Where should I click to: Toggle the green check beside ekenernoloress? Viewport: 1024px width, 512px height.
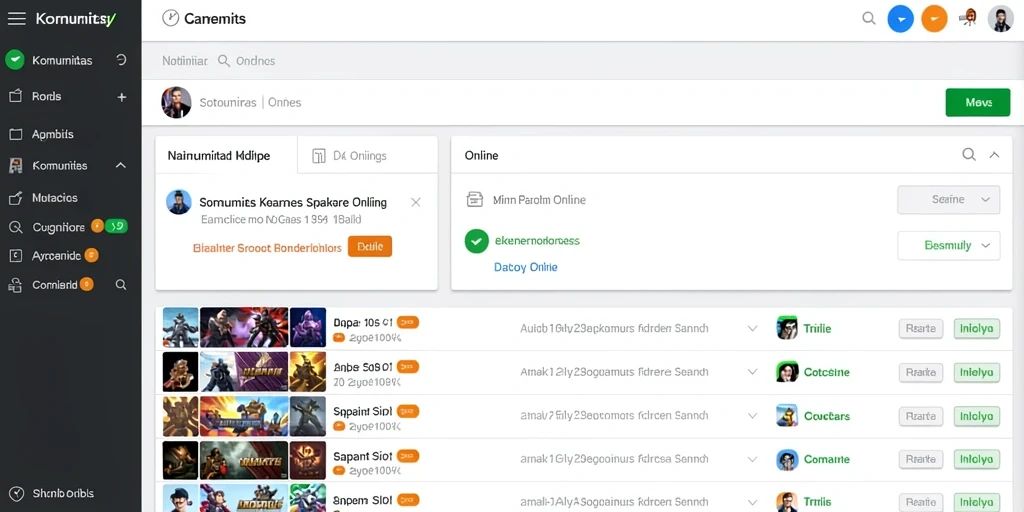pyautogui.click(x=477, y=241)
